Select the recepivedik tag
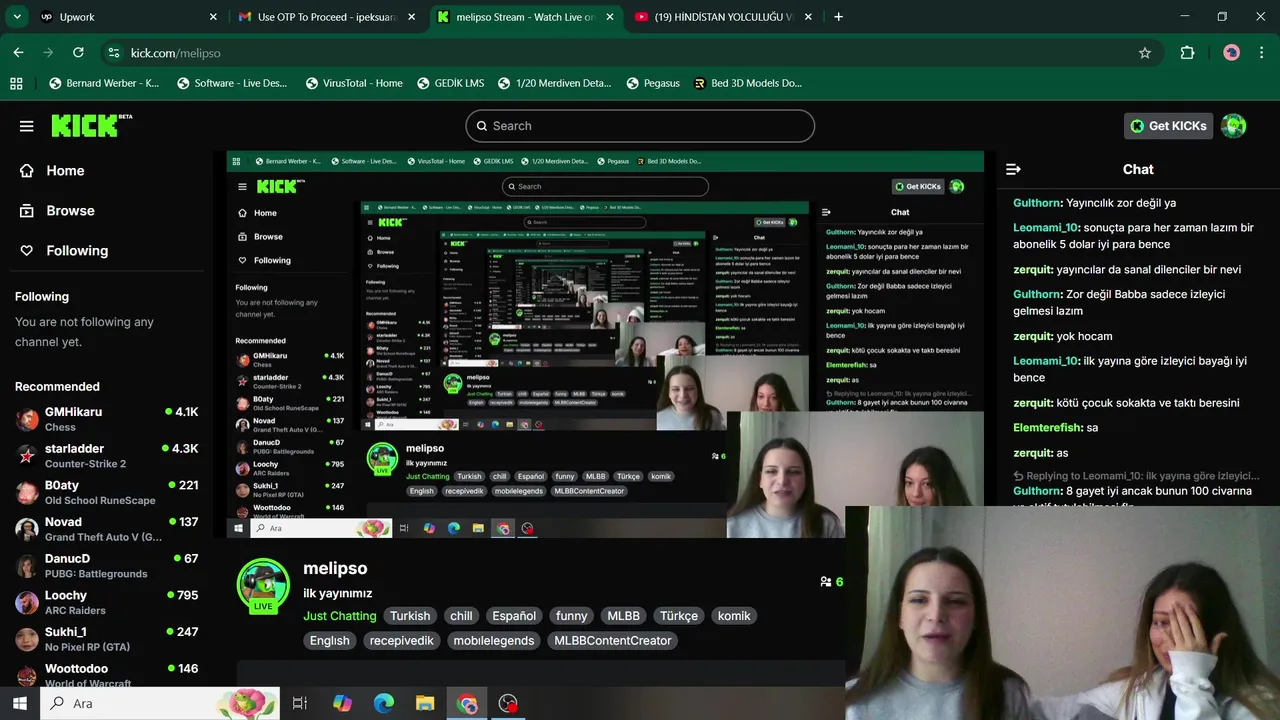 402,641
